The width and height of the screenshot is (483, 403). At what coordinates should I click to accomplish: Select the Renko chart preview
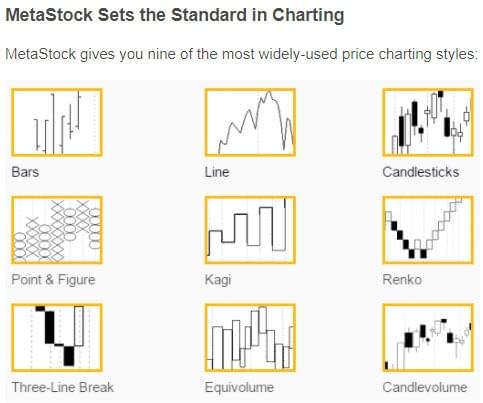(428, 230)
